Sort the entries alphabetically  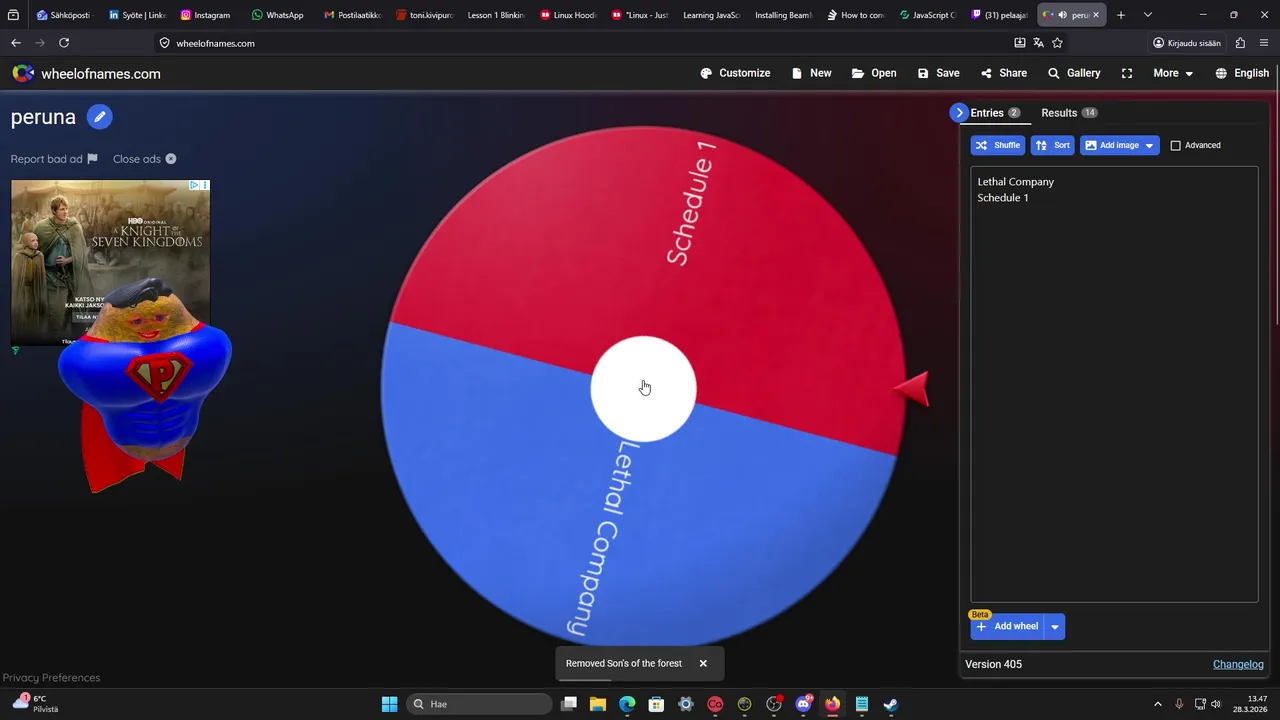coord(1052,145)
